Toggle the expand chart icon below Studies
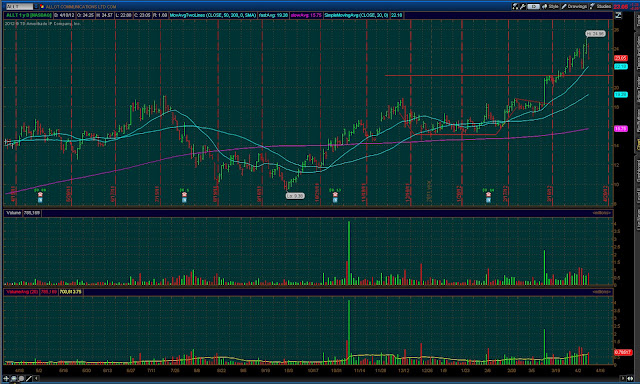The image size is (640, 384). tap(618, 15)
